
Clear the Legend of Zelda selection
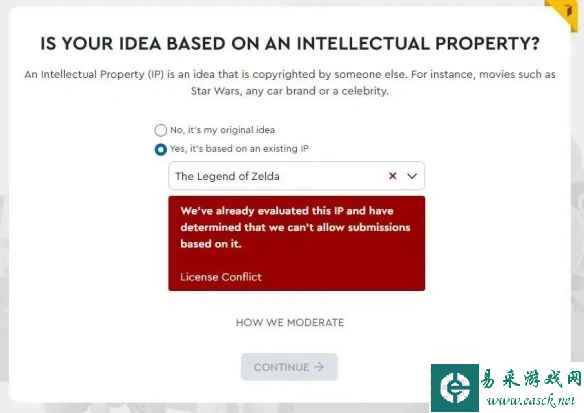pyautogui.click(x=392, y=176)
